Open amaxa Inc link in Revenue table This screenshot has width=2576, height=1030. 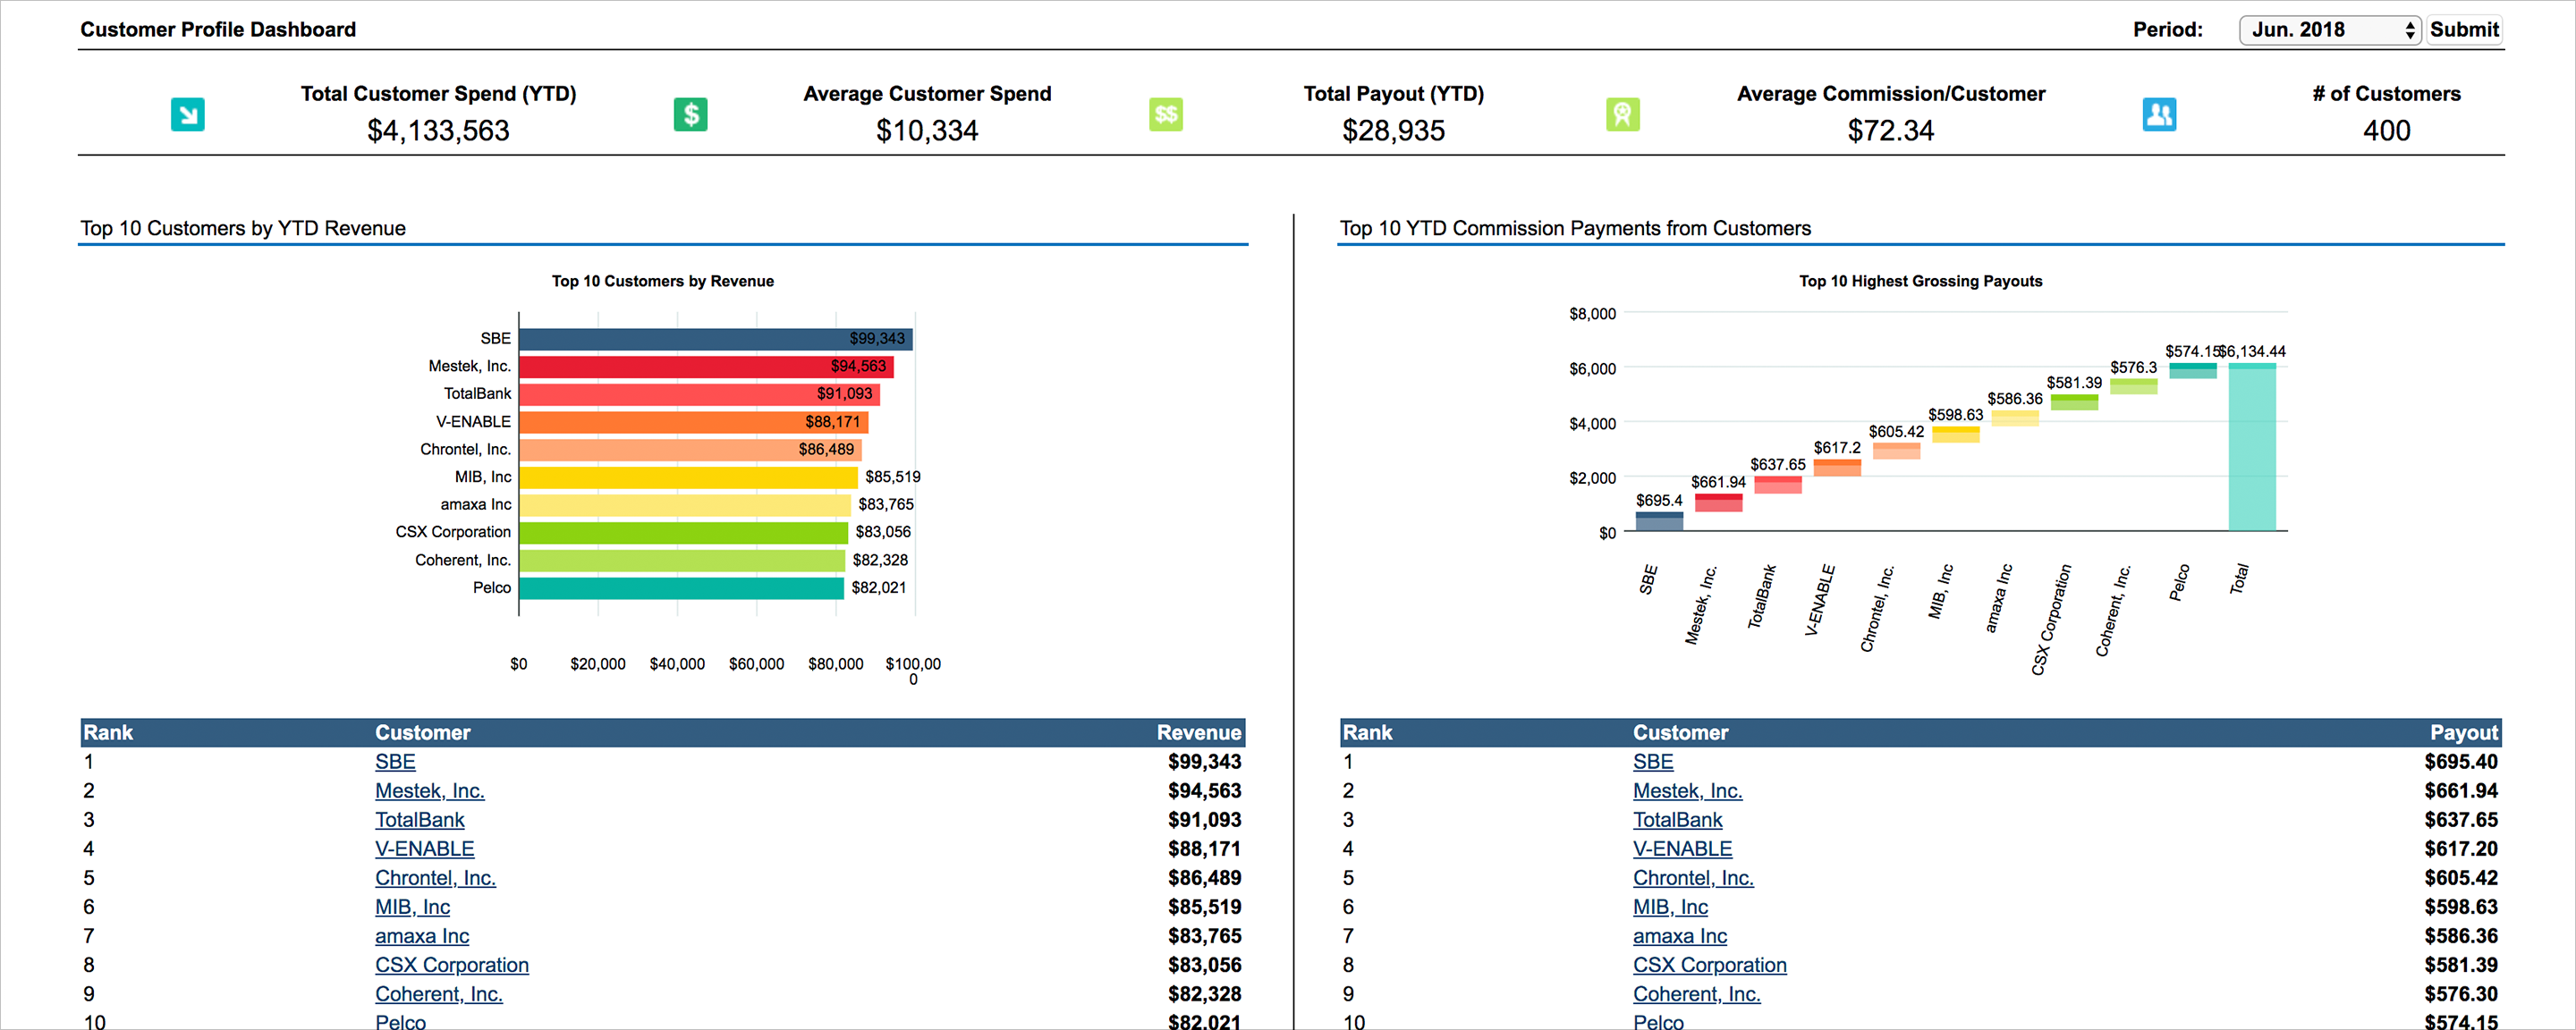click(422, 936)
